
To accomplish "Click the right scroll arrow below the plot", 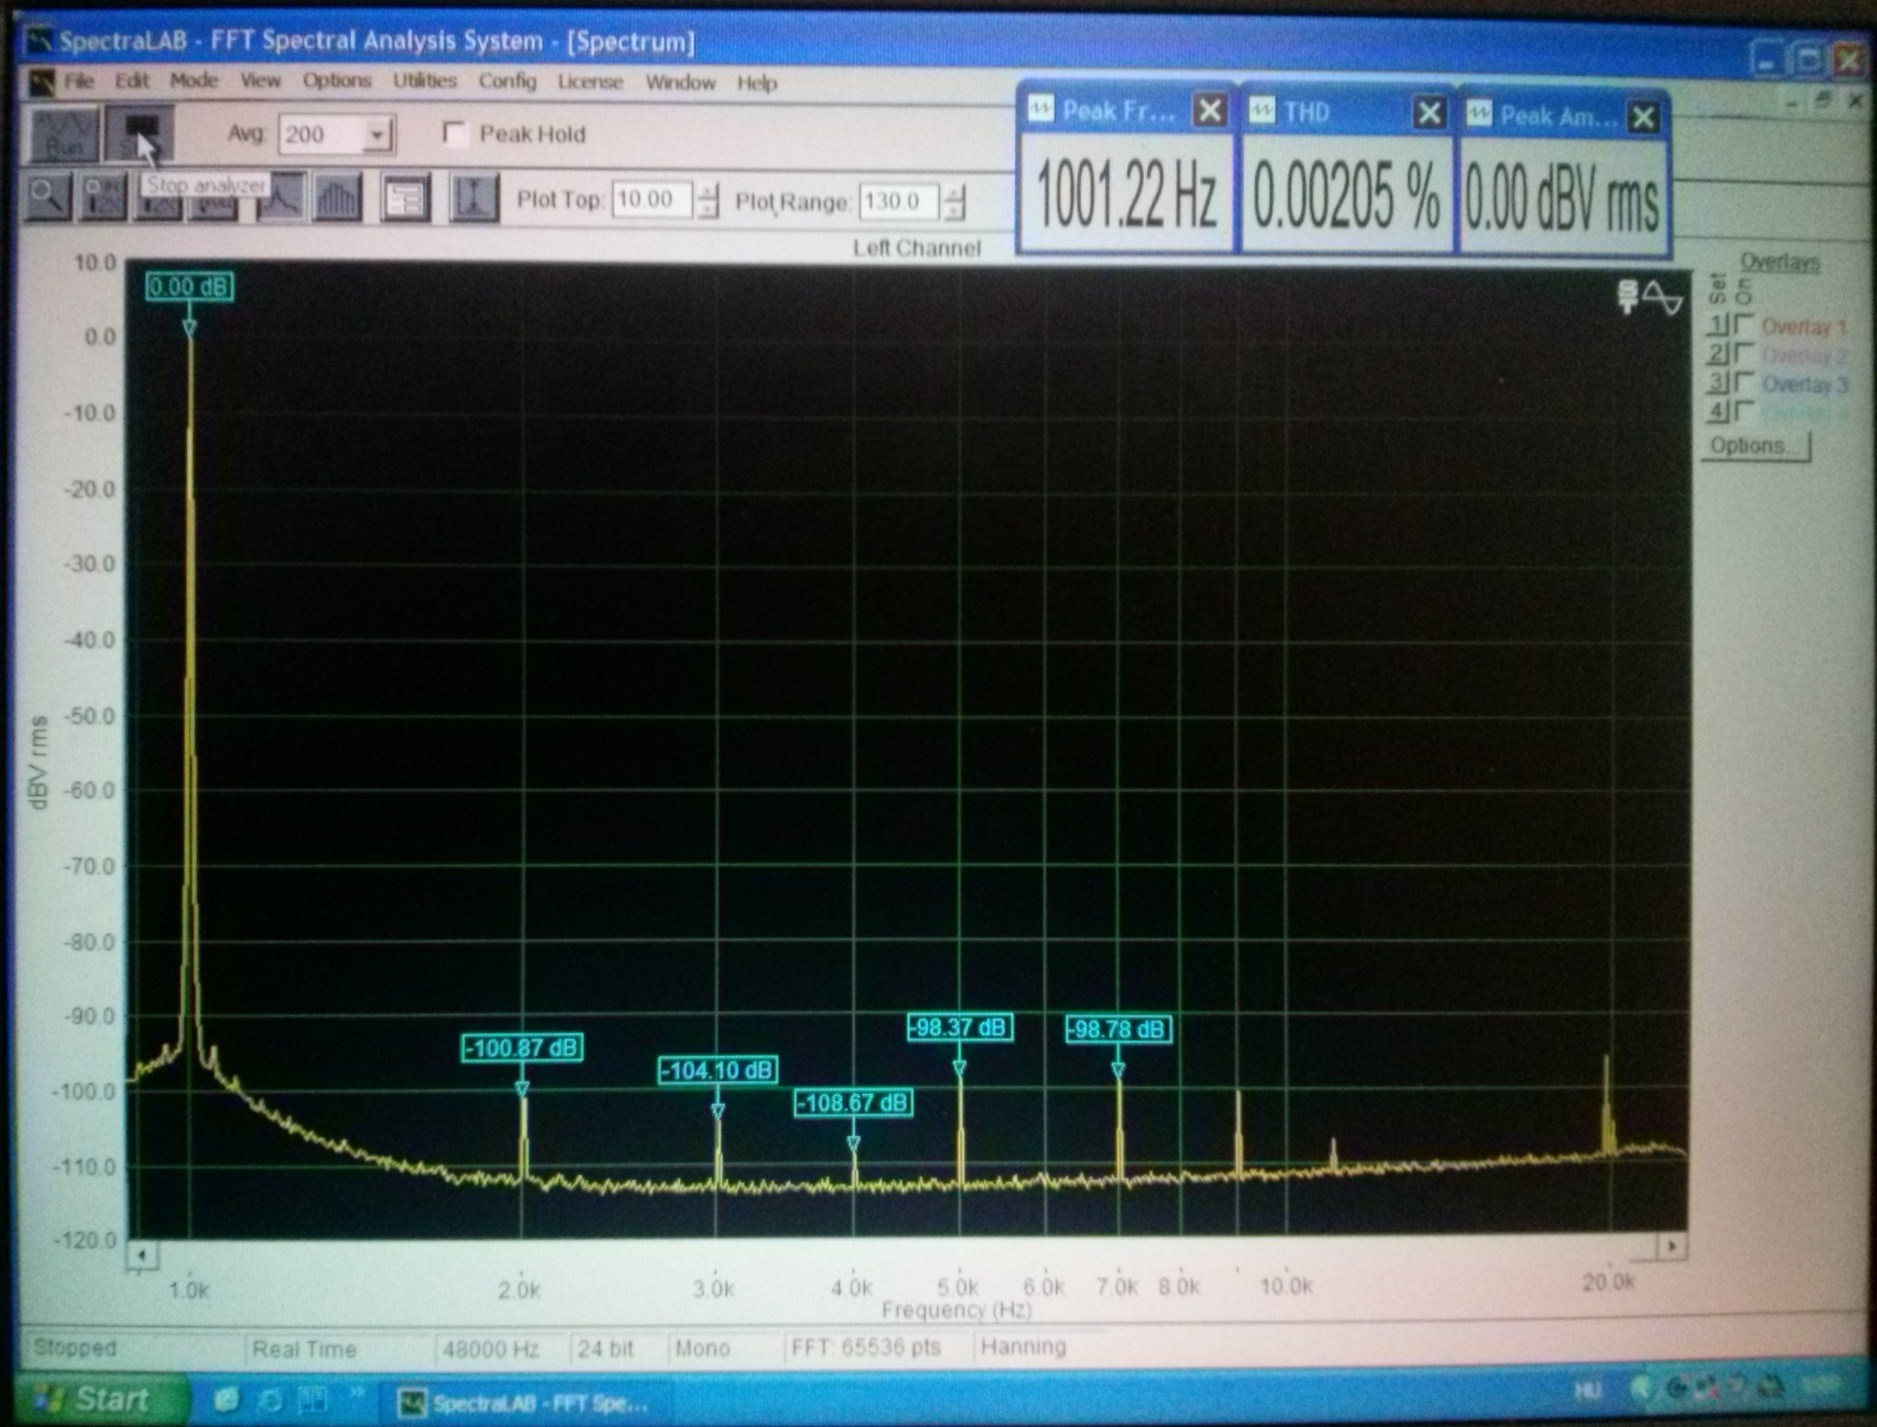I will click(1672, 1246).
